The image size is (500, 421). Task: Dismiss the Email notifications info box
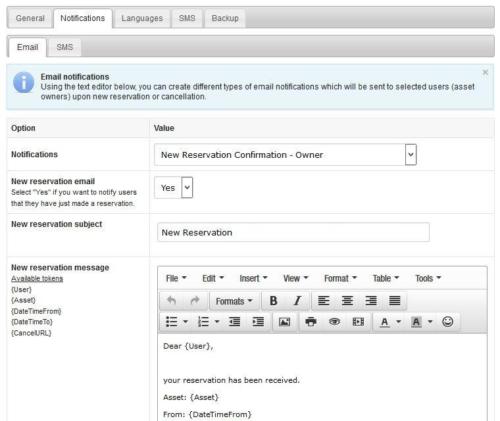[485, 72]
